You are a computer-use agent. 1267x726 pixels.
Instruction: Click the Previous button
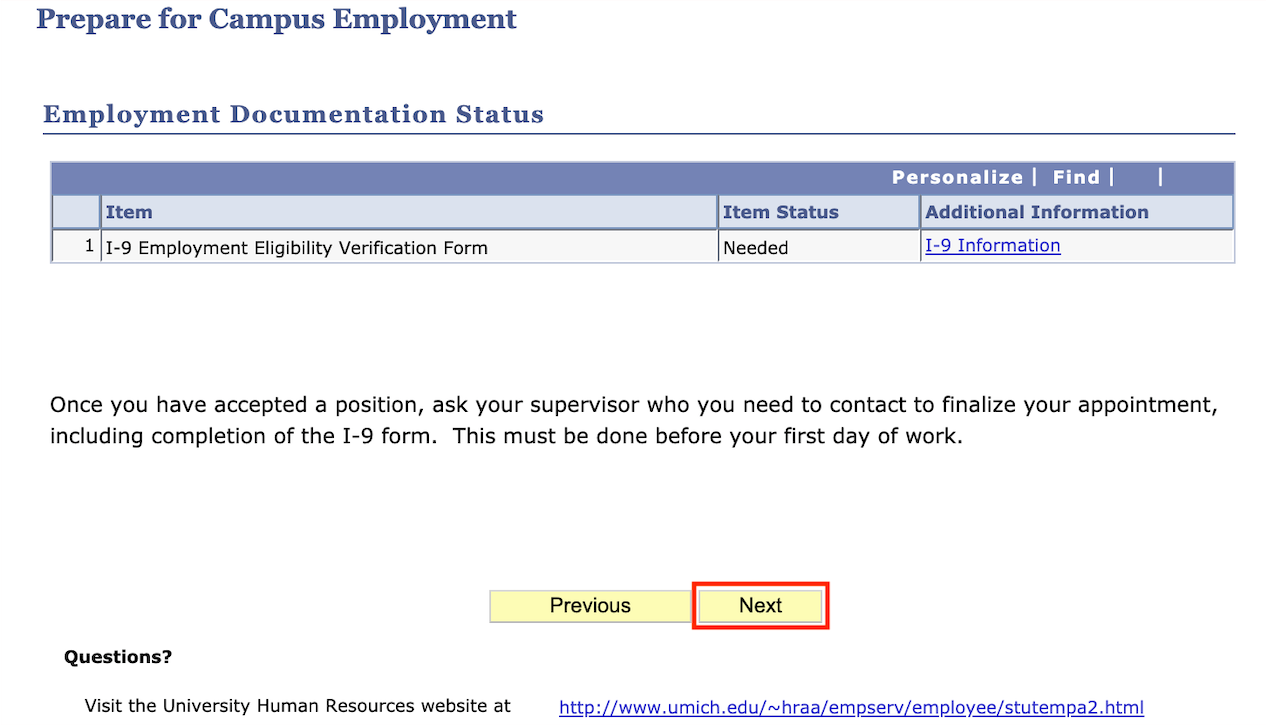[x=589, y=605]
